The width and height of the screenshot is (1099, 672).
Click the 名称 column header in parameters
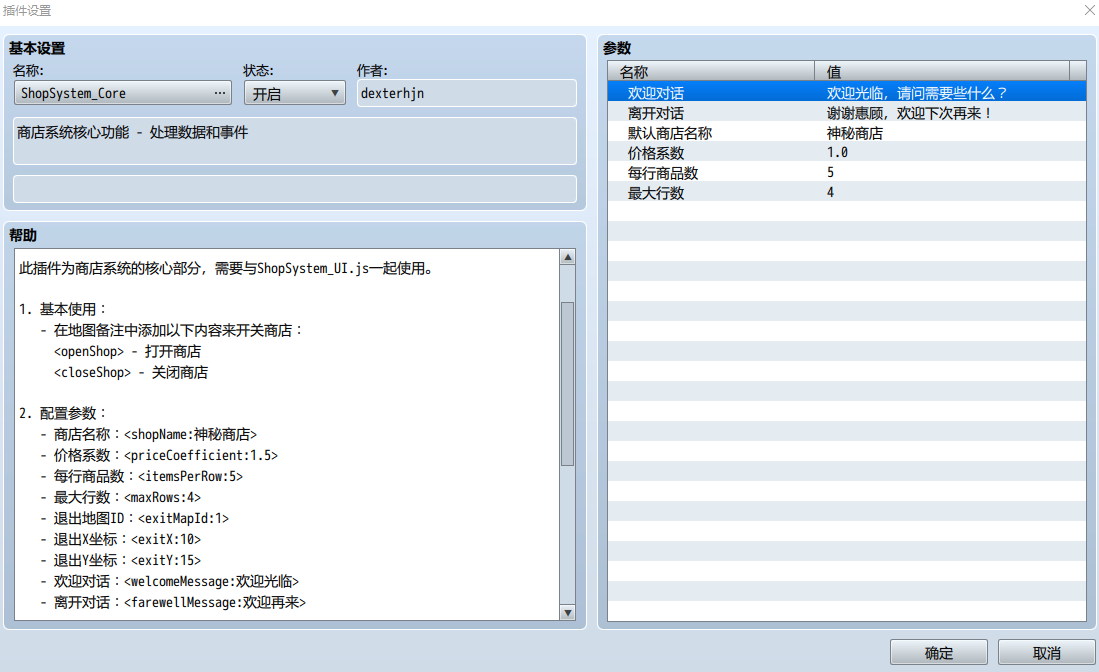point(711,71)
